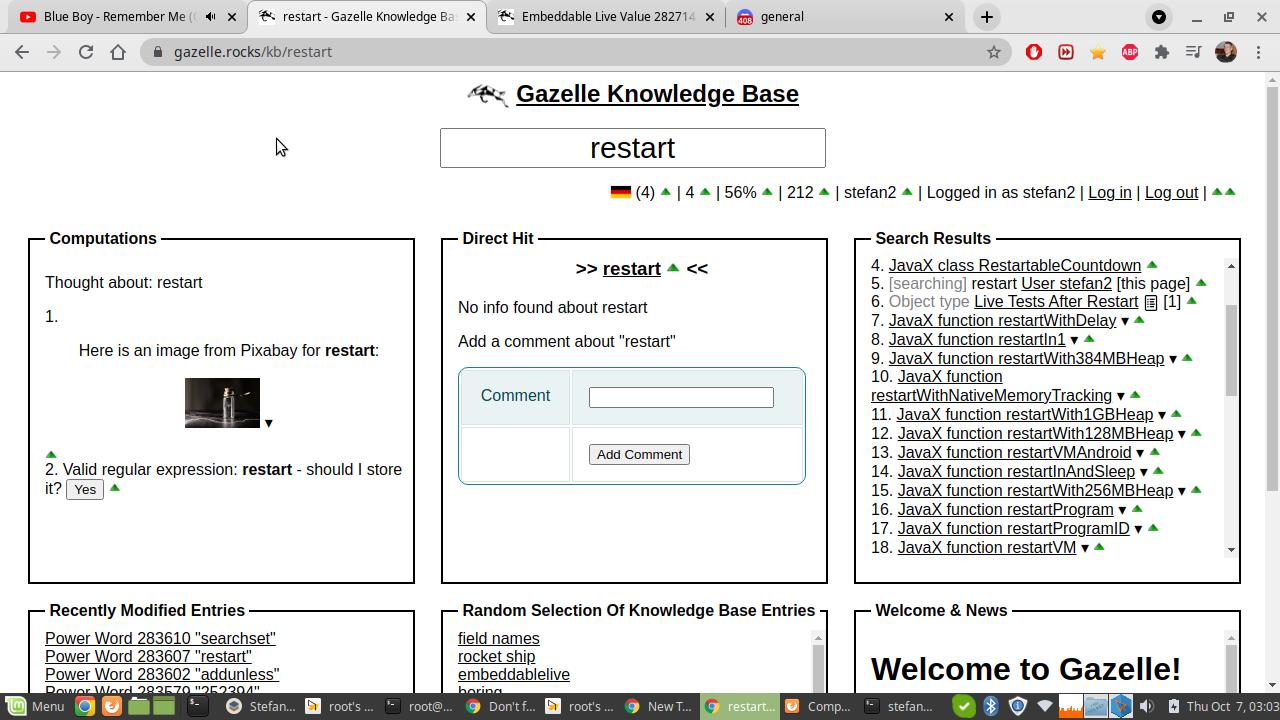This screenshot has height=720, width=1280.
Task: Click green up-arrow next to Direct Hit restart
Action: [673, 268]
